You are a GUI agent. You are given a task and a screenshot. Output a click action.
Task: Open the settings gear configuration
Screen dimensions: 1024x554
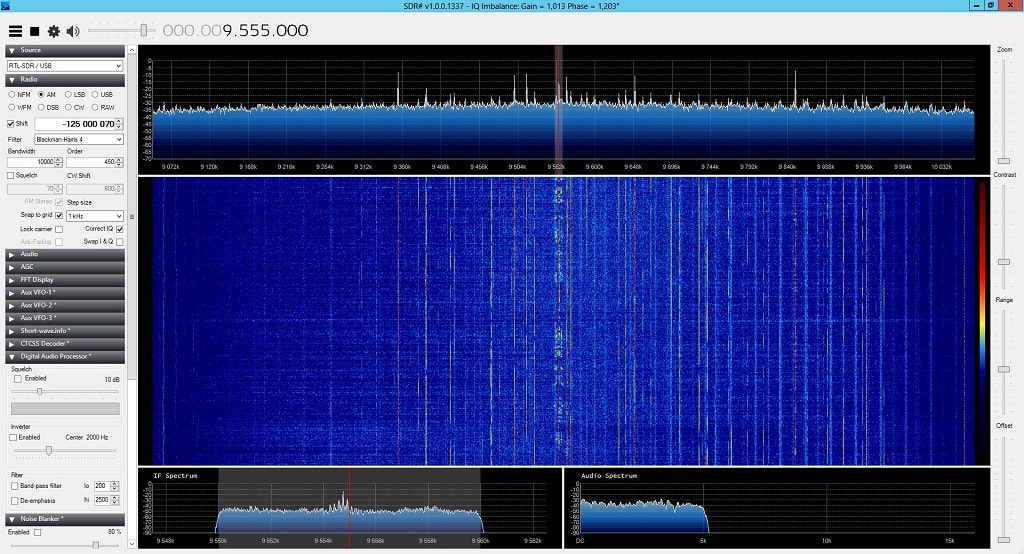coord(54,31)
